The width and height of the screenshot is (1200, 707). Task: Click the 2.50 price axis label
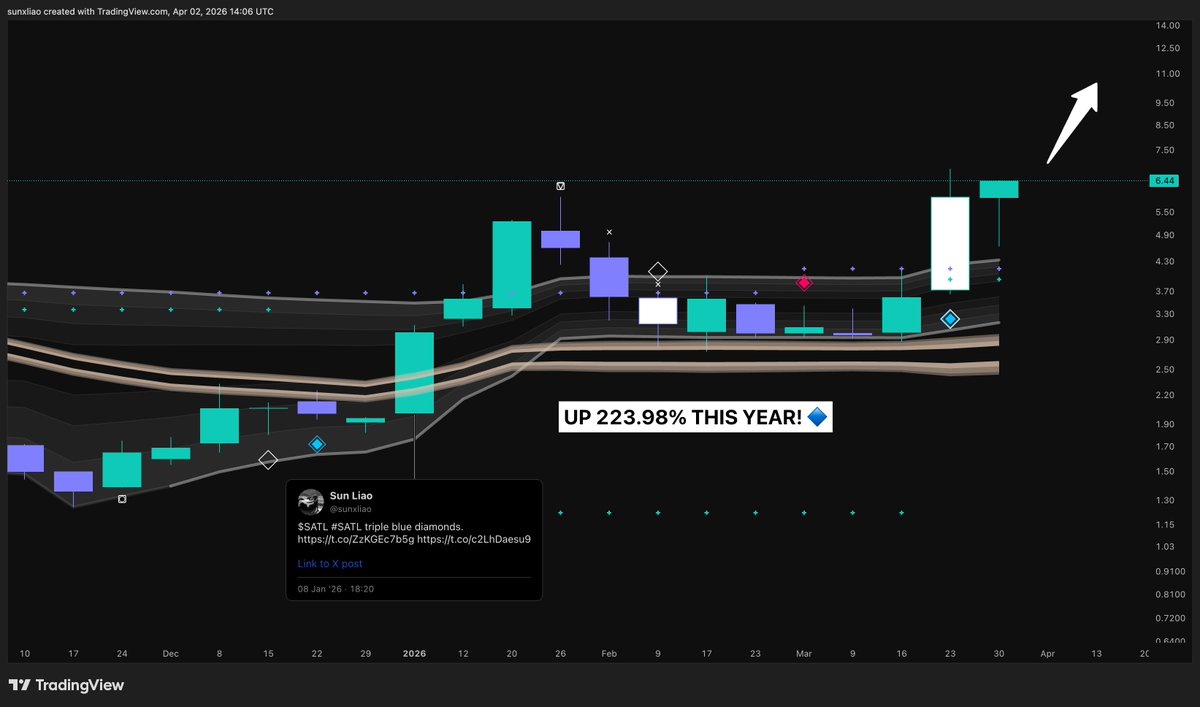coord(1163,369)
